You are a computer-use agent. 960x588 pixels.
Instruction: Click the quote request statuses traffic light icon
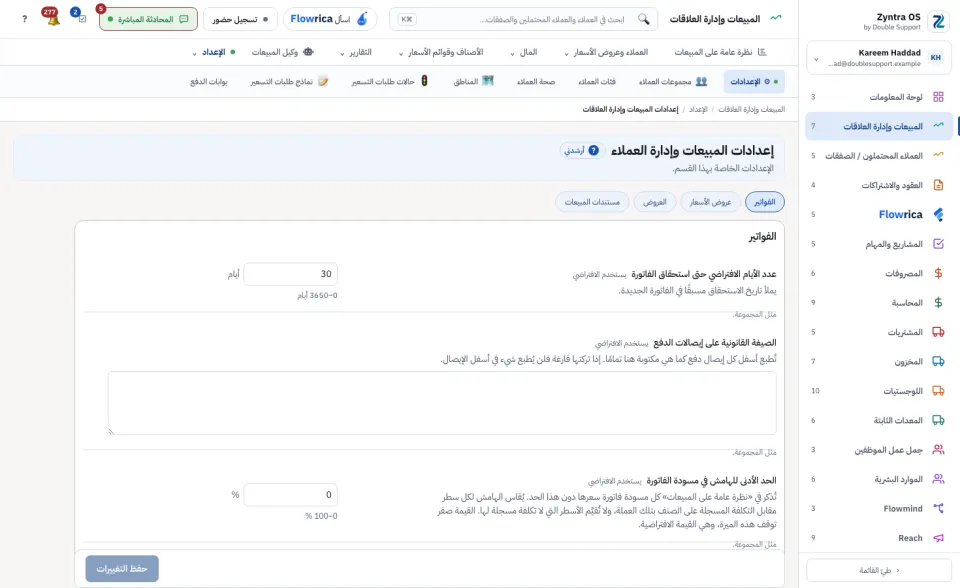[424, 81]
